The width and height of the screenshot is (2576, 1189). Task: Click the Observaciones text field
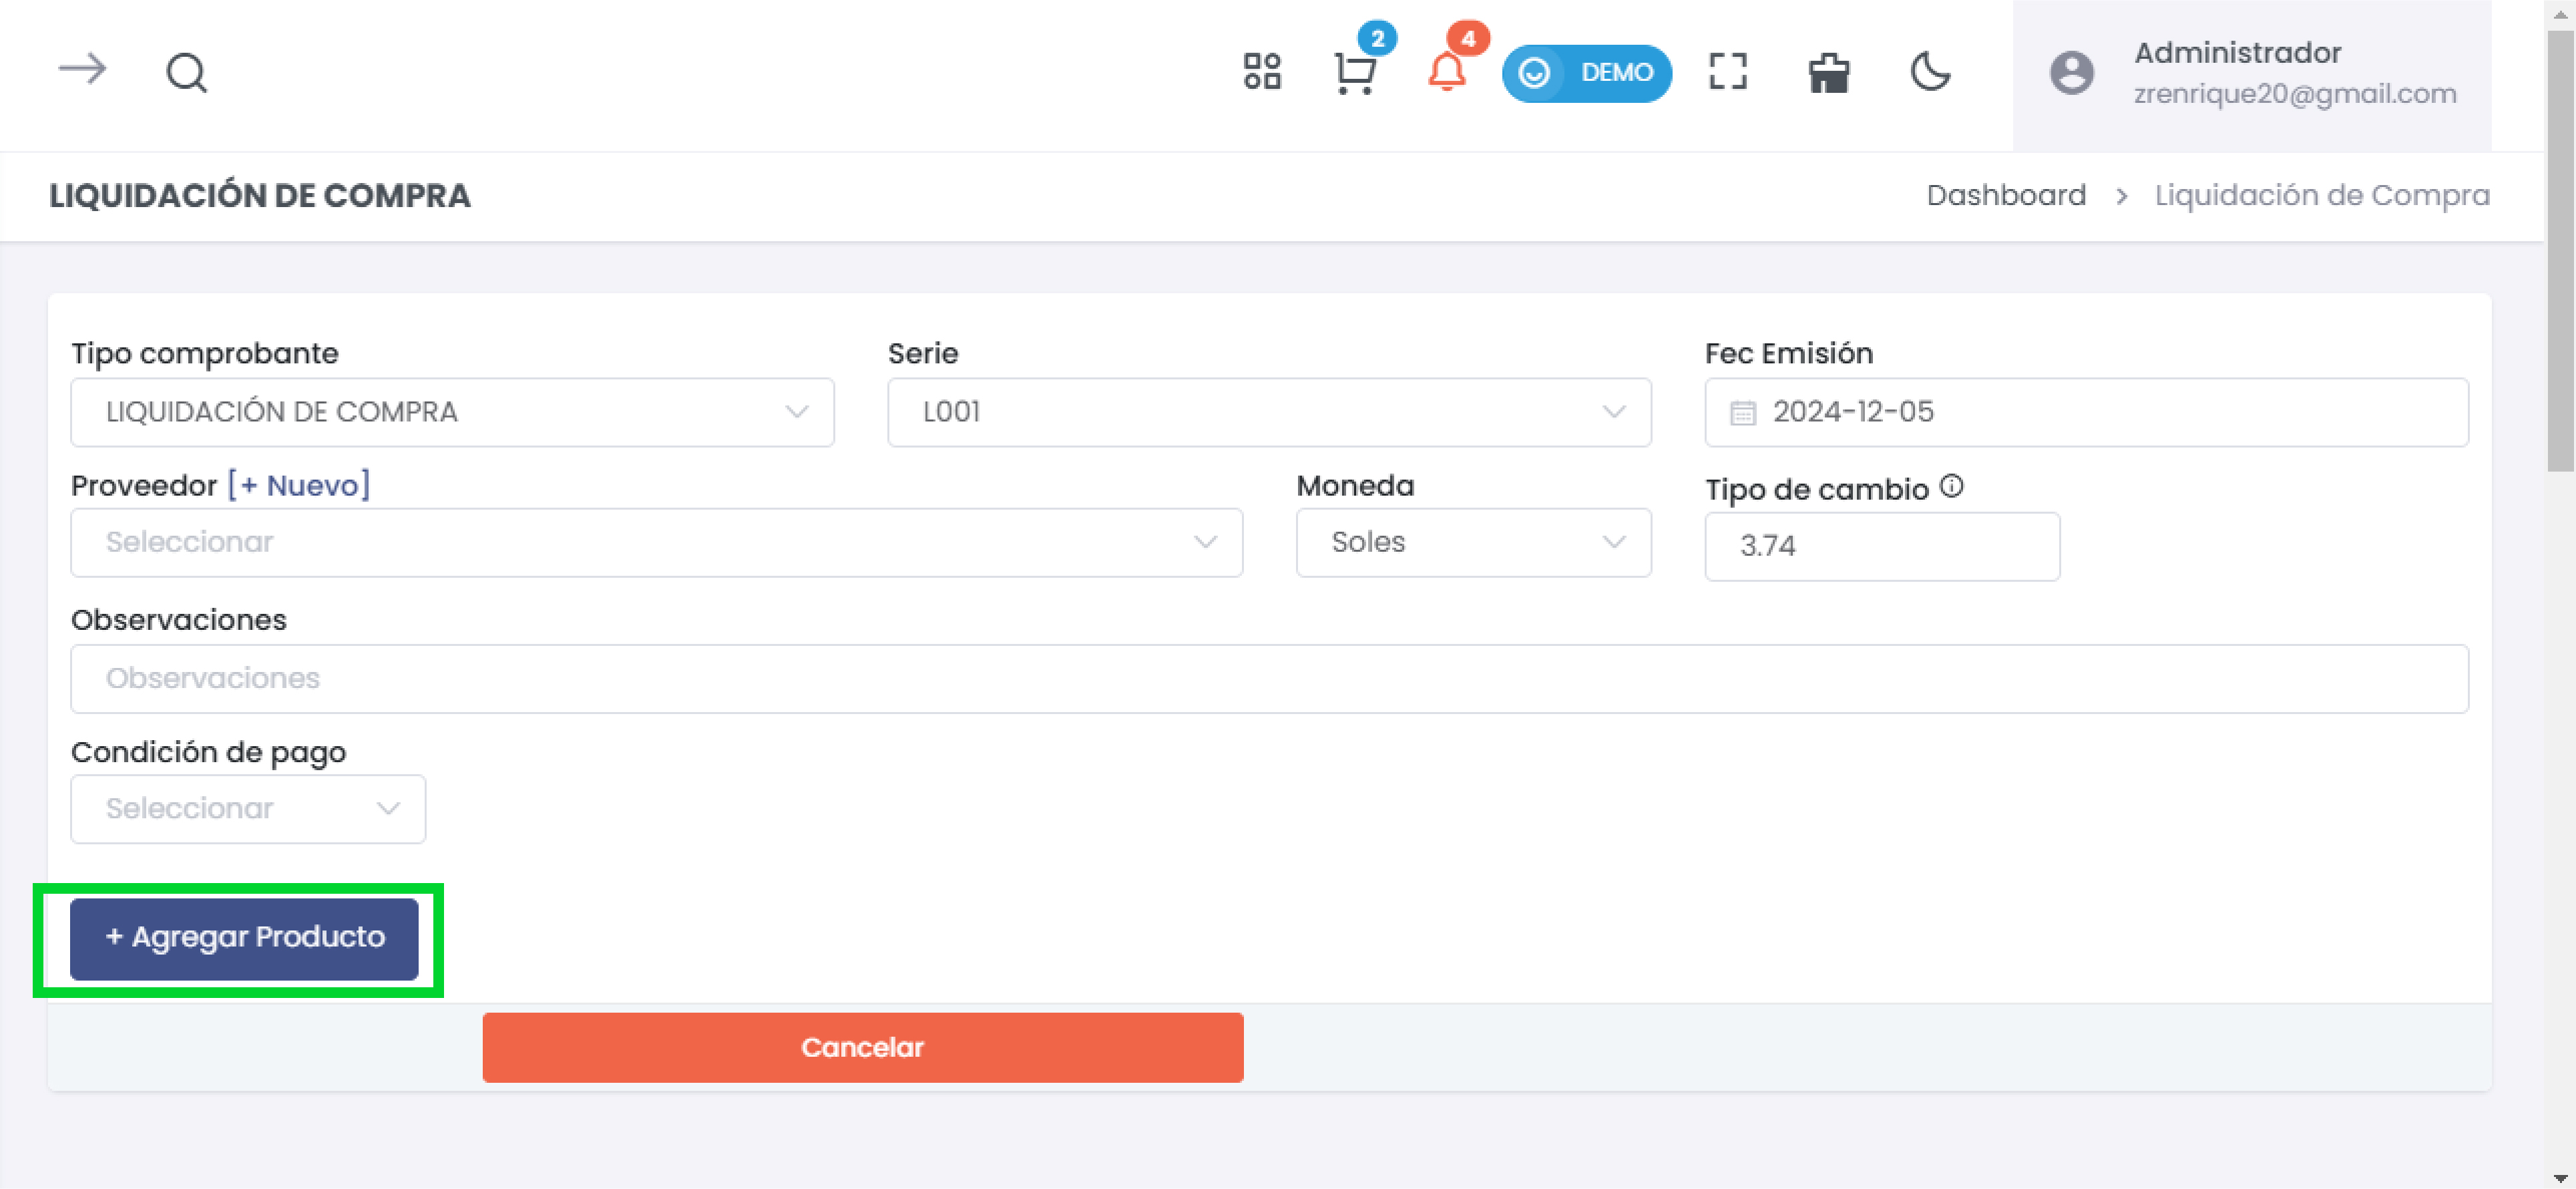pyautogui.click(x=1268, y=678)
